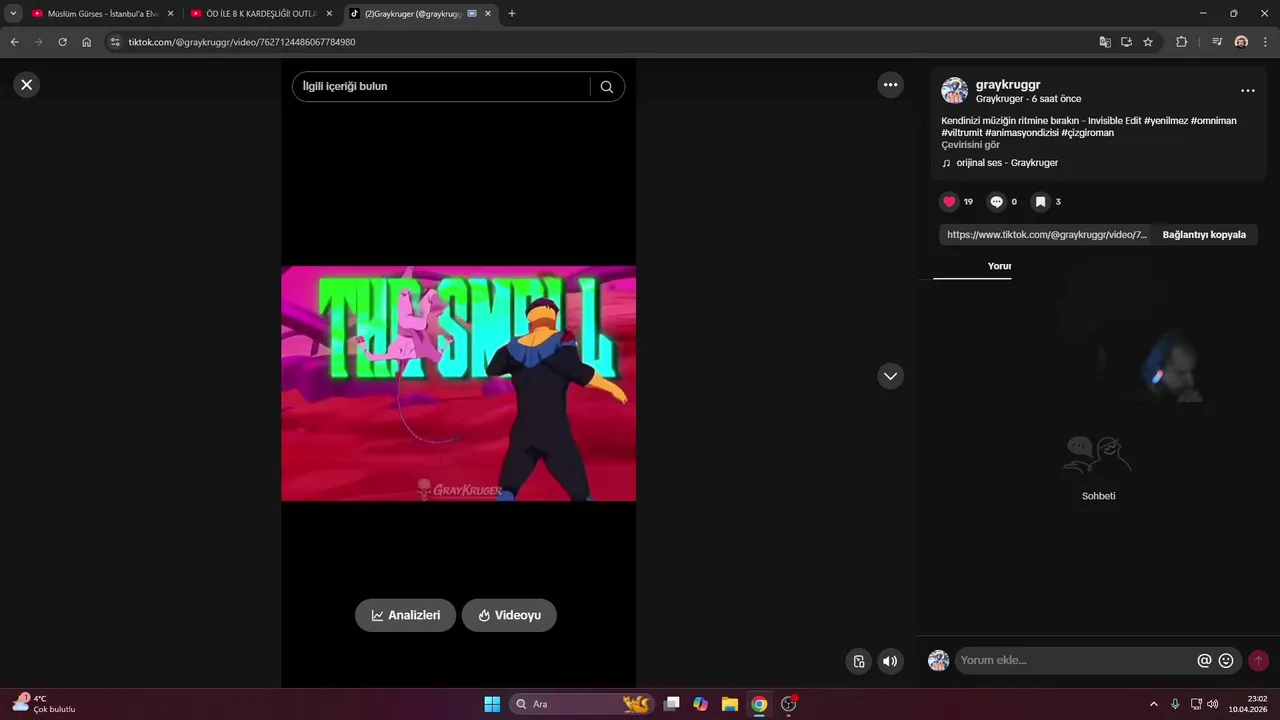Translate this page via address bar icon
The width and height of the screenshot is (1280, 720).
click(x=1105, y=42)
